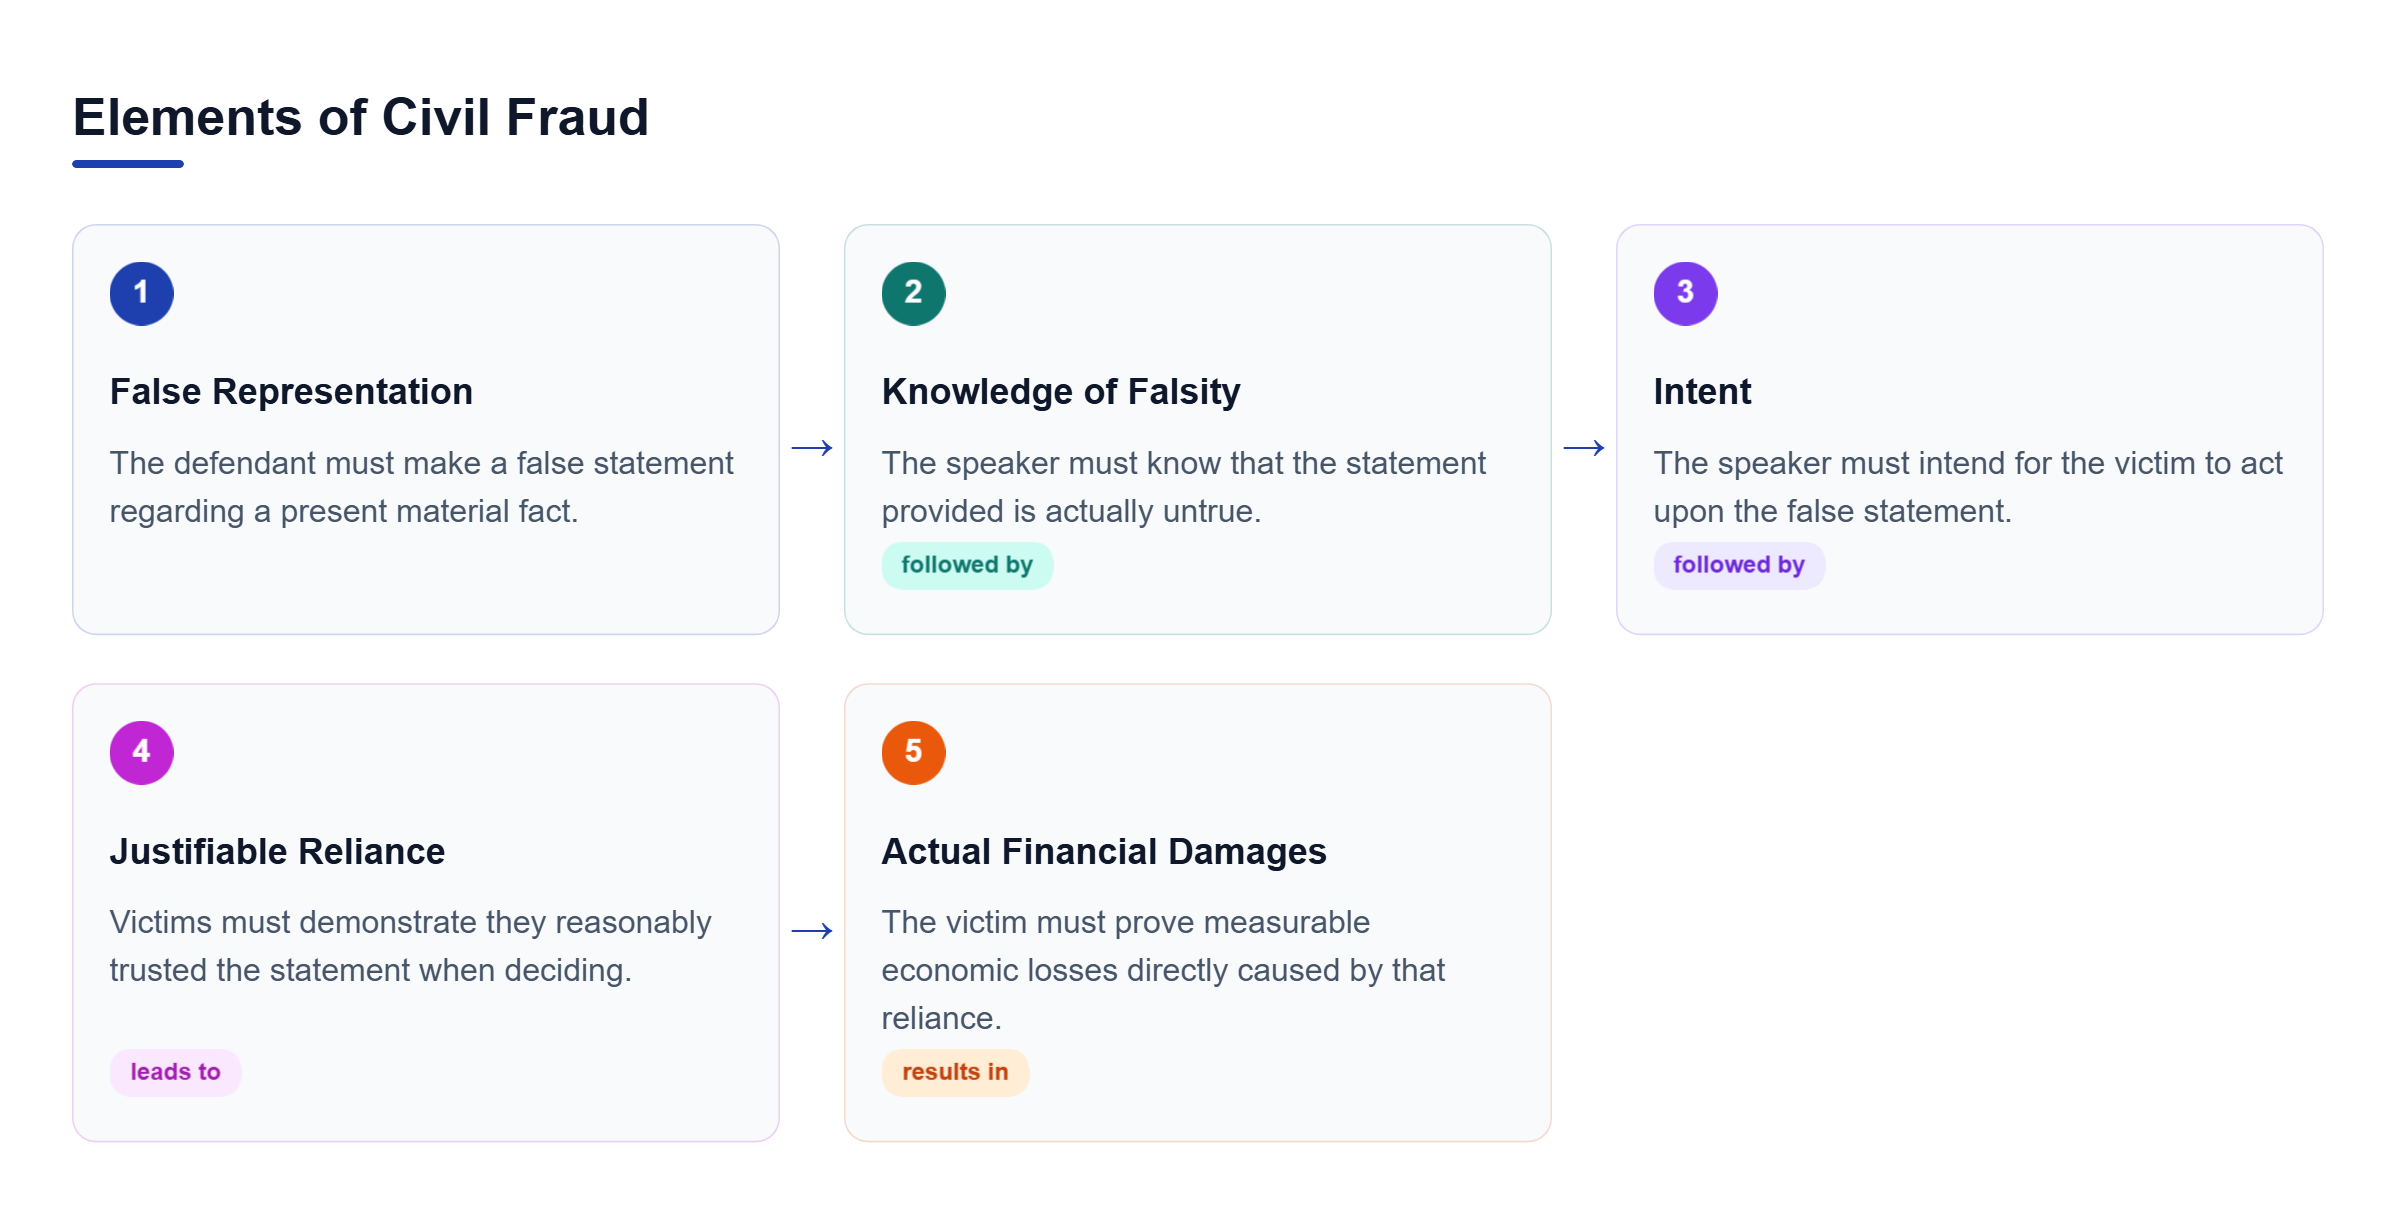Click text 'The victim must prove measurable'

(x=1125, y=922)
